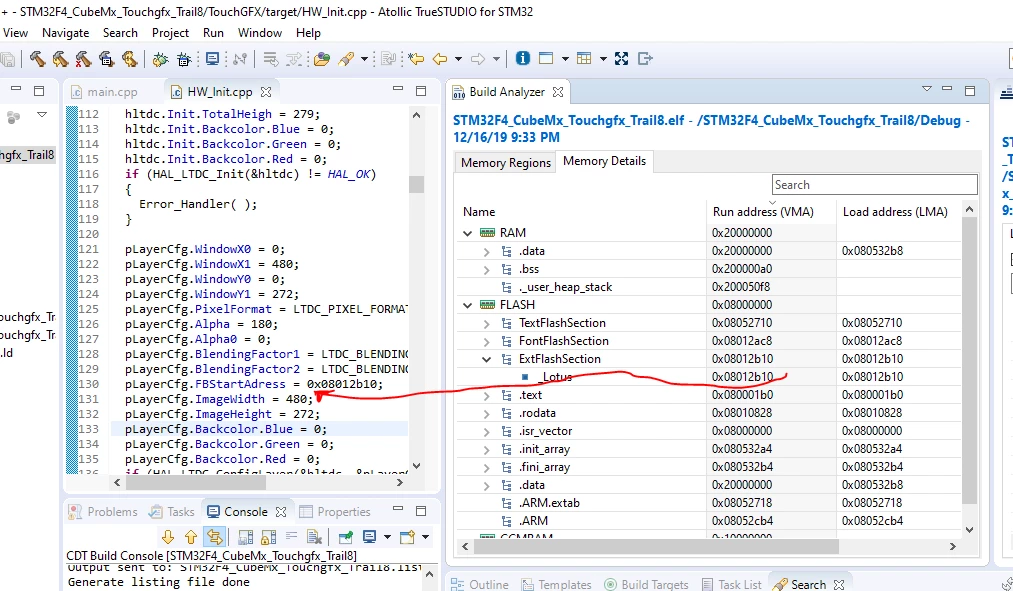Click the Rebuild project hammer icon
The image size is (1013, 591).
(x=61, y=59)
